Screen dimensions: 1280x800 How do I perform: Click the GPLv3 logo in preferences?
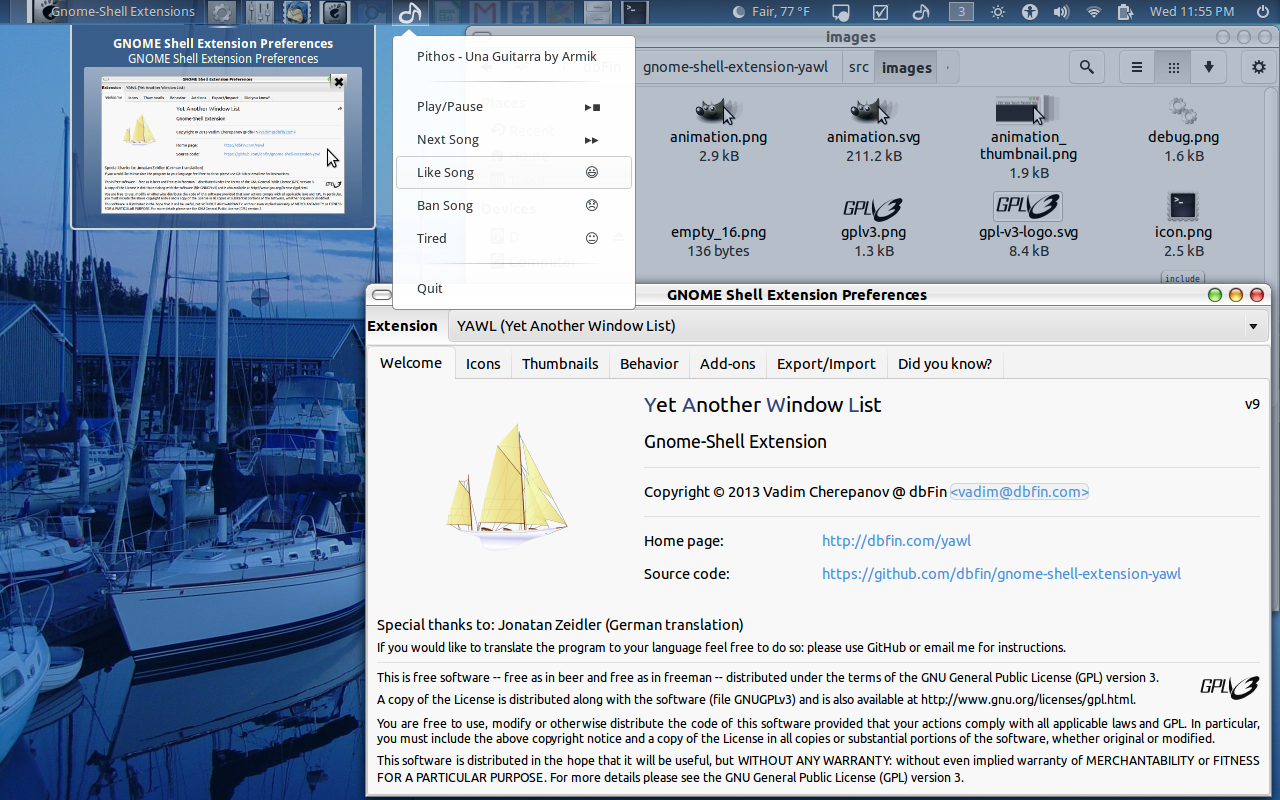tap(1229, 687)
